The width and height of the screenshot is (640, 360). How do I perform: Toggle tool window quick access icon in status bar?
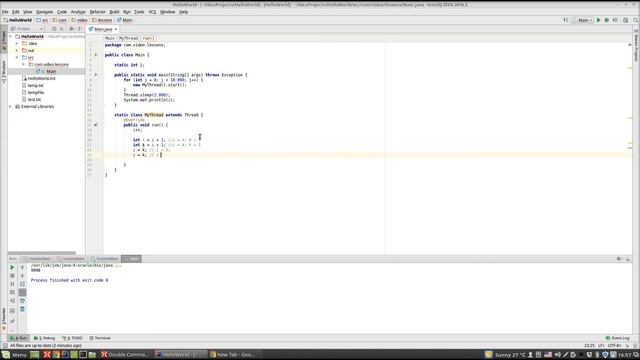(x=5, y=346)
